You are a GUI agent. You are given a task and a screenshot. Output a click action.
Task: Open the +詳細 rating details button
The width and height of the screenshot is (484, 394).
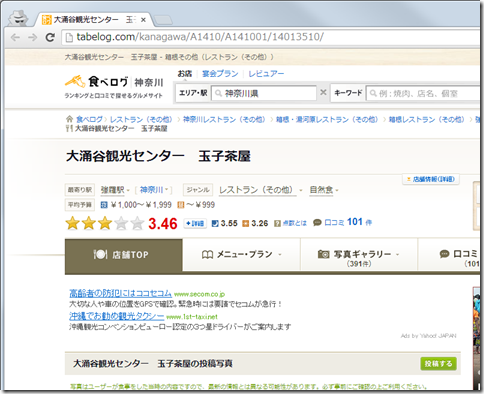click(195, 223)
